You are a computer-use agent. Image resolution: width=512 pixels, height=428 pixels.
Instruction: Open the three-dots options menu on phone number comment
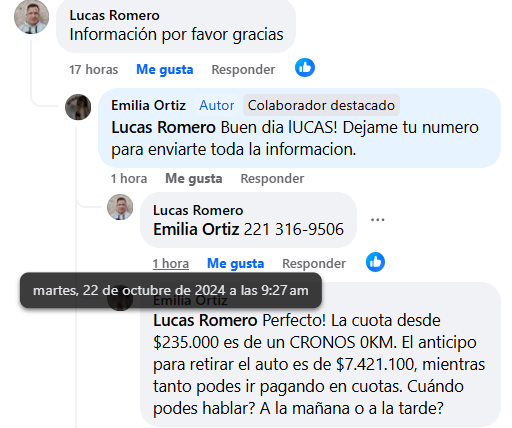378,220
